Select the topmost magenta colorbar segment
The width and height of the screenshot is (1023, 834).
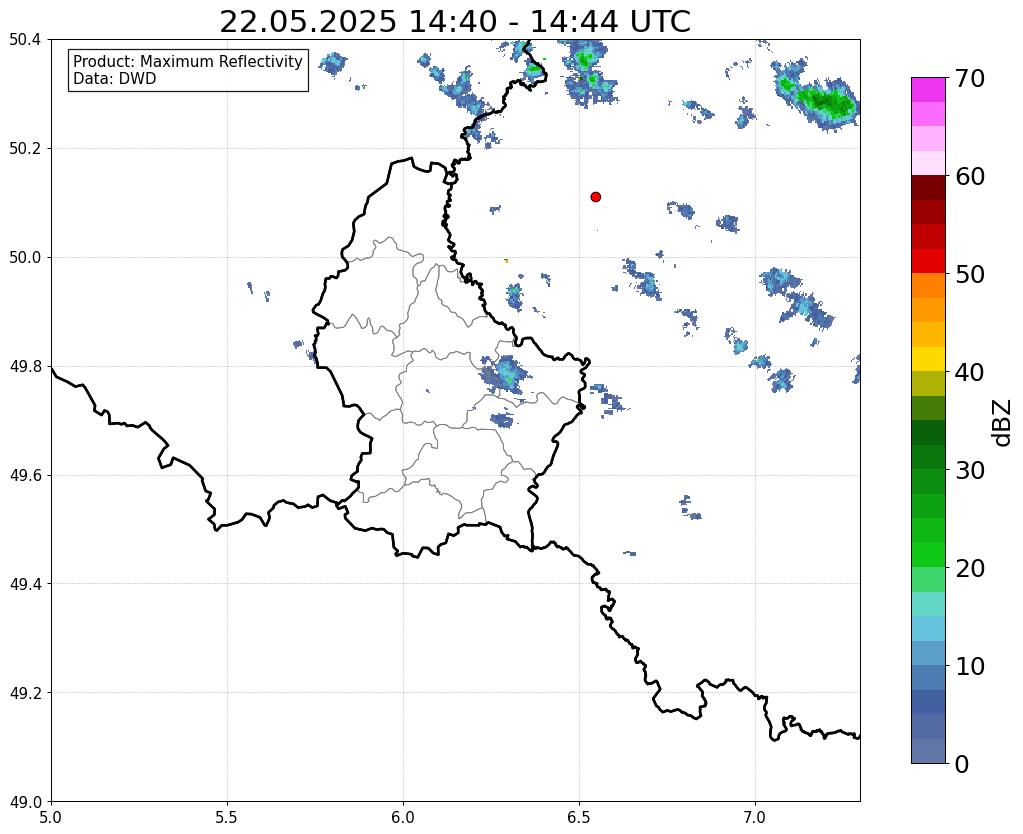tap(928, 89)
